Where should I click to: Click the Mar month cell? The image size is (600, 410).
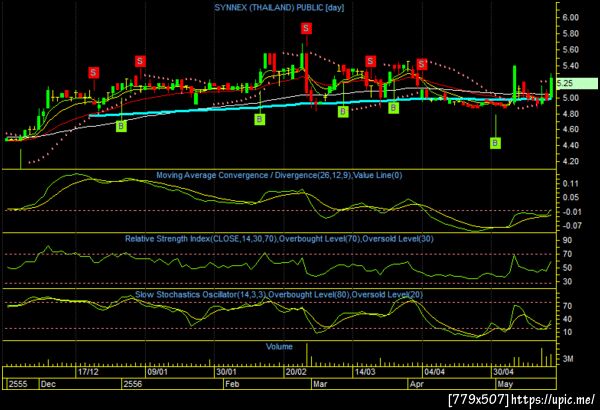tap(359, 384)
